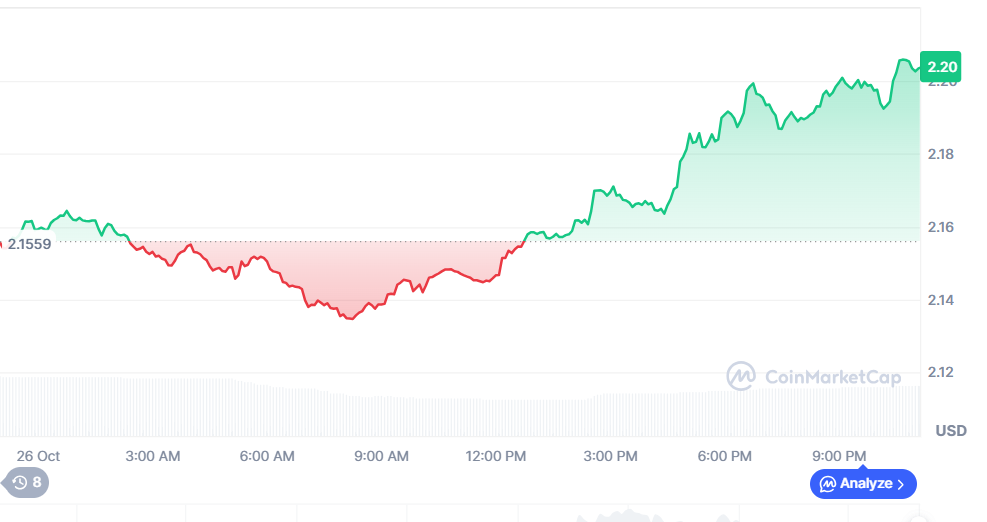This screenshot has width=987, height=522.
Task: Click the USD currency label
Action: coord(951,431)
